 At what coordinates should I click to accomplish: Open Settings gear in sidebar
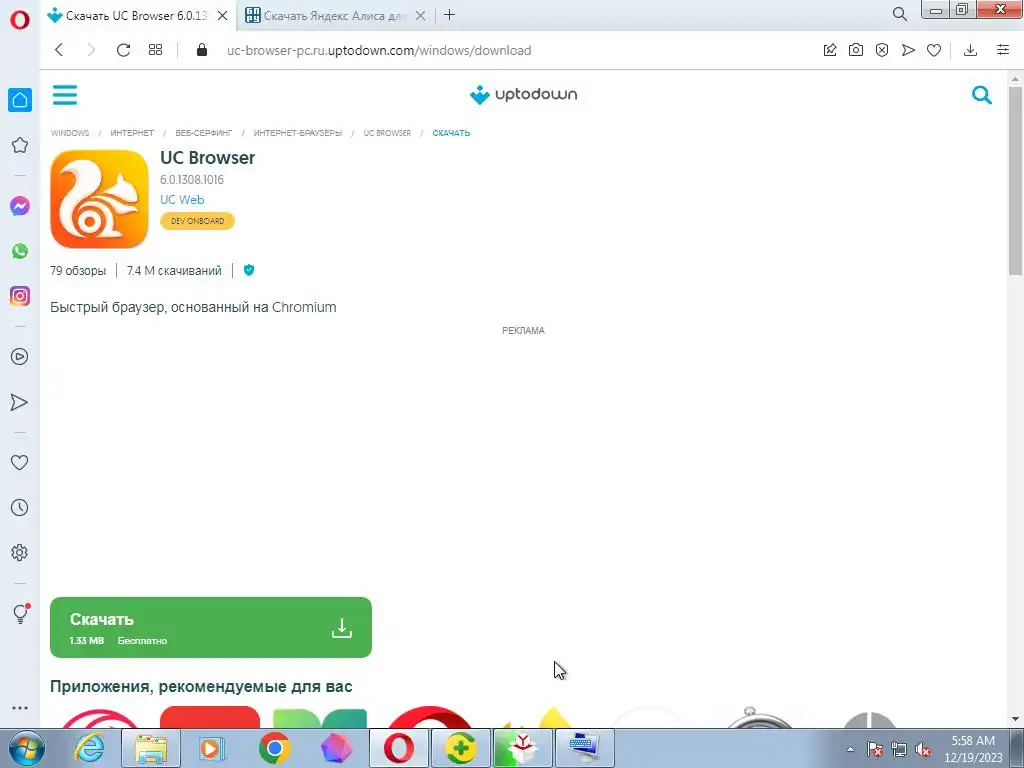click(20, 552)
